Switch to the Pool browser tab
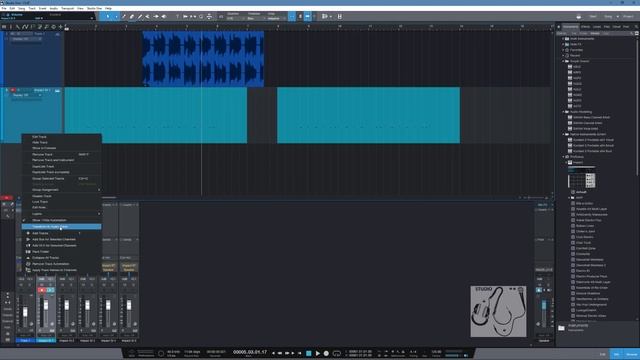 626,27
